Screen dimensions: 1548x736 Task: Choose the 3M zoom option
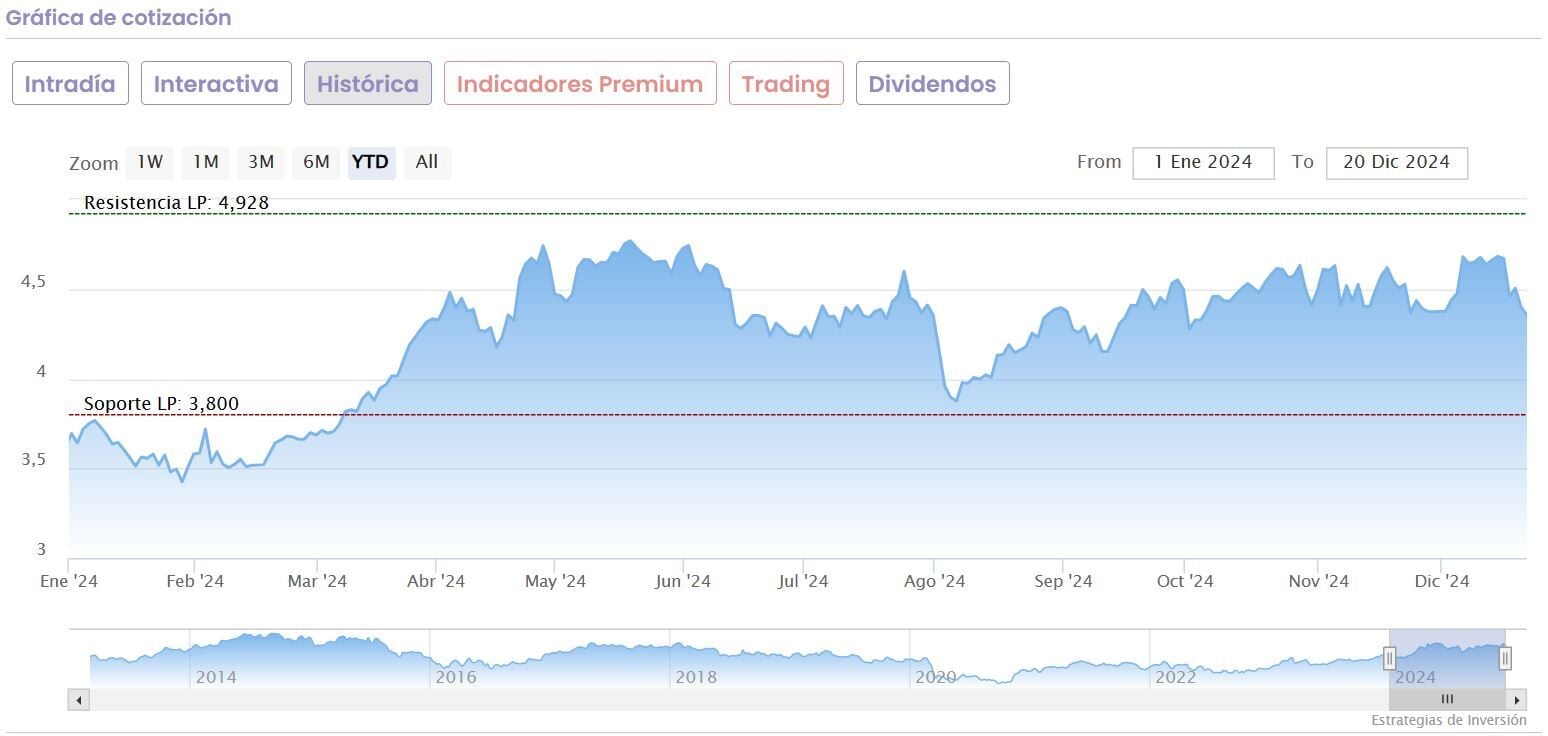(261, 162)
